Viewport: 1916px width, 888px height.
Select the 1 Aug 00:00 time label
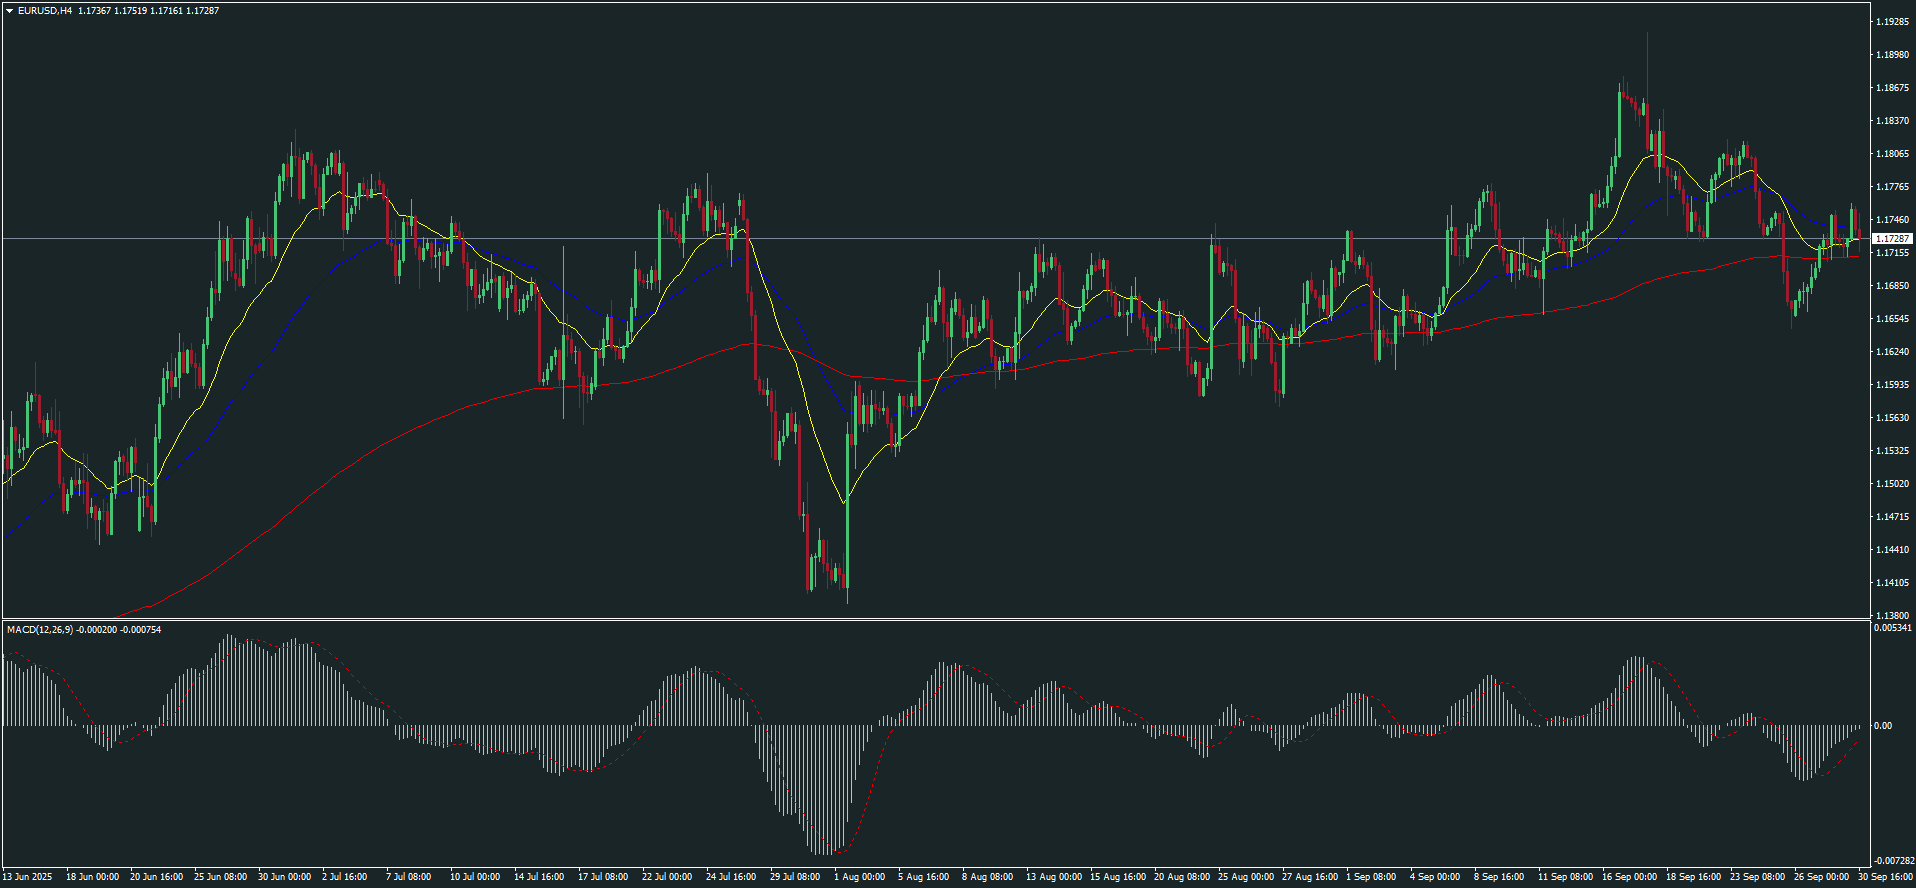pyautogui.click(x=859, y=877)
